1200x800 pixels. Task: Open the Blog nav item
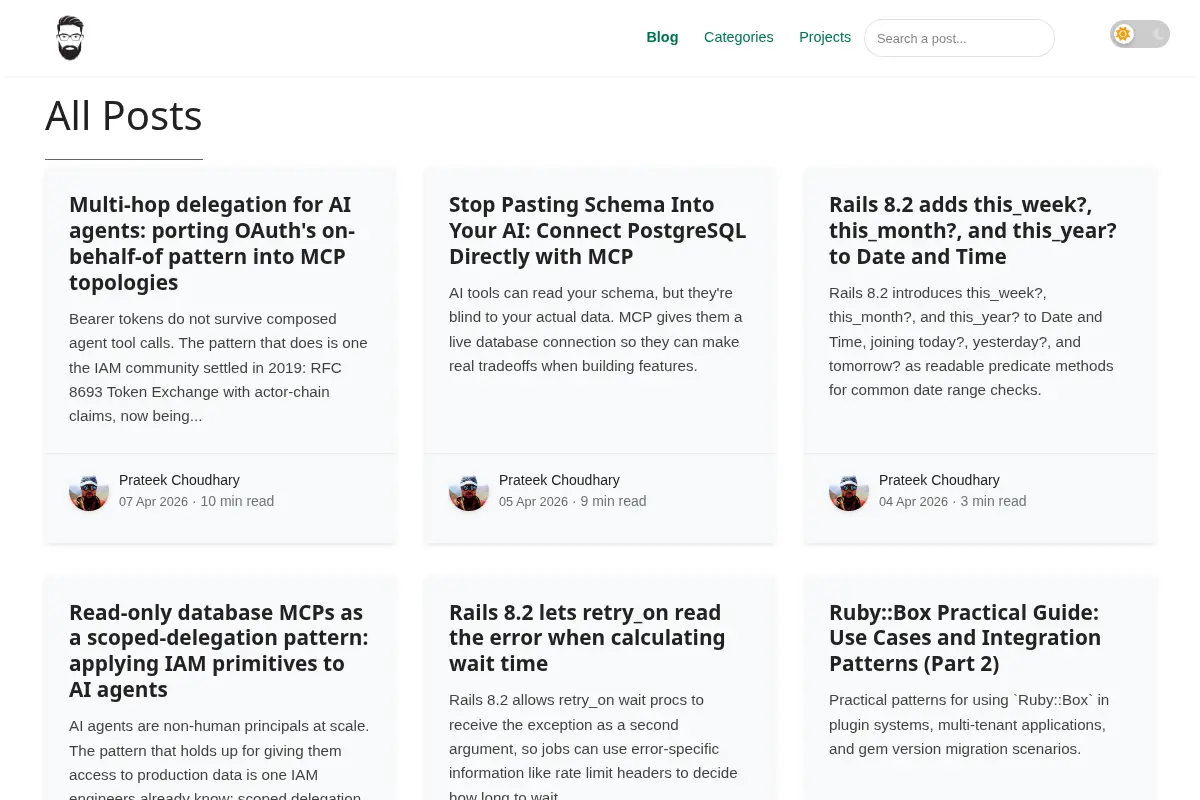pyautogui.click(x=662, y=37)
